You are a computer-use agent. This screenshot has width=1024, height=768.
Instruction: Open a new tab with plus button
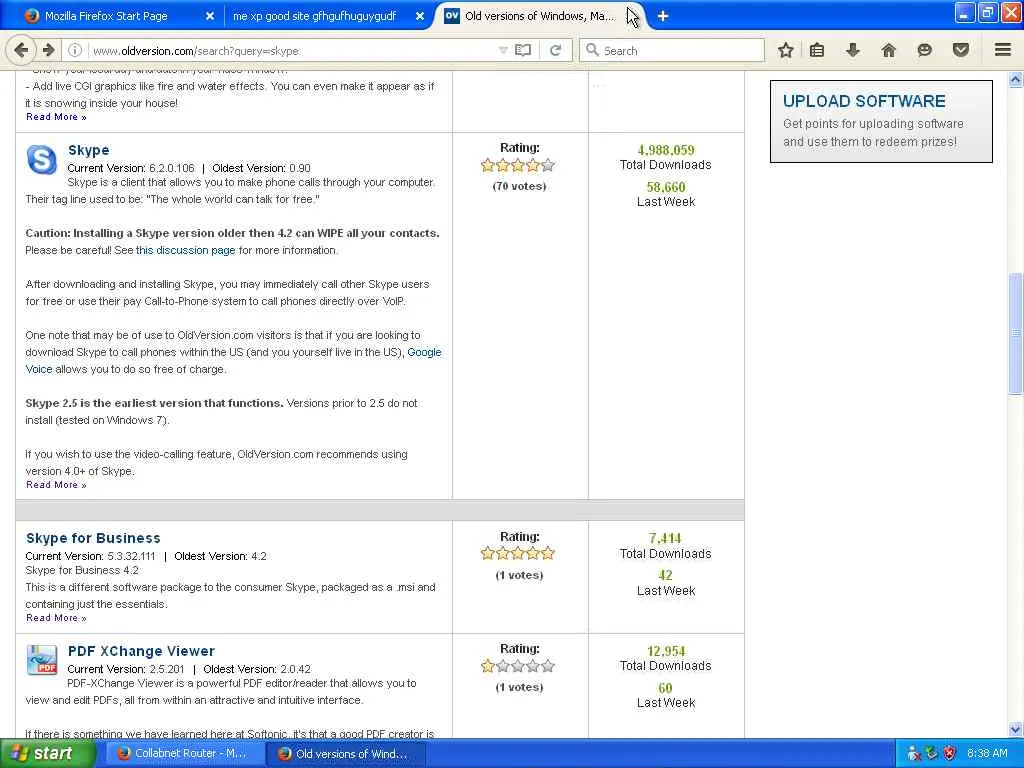[x=663, y=16]
